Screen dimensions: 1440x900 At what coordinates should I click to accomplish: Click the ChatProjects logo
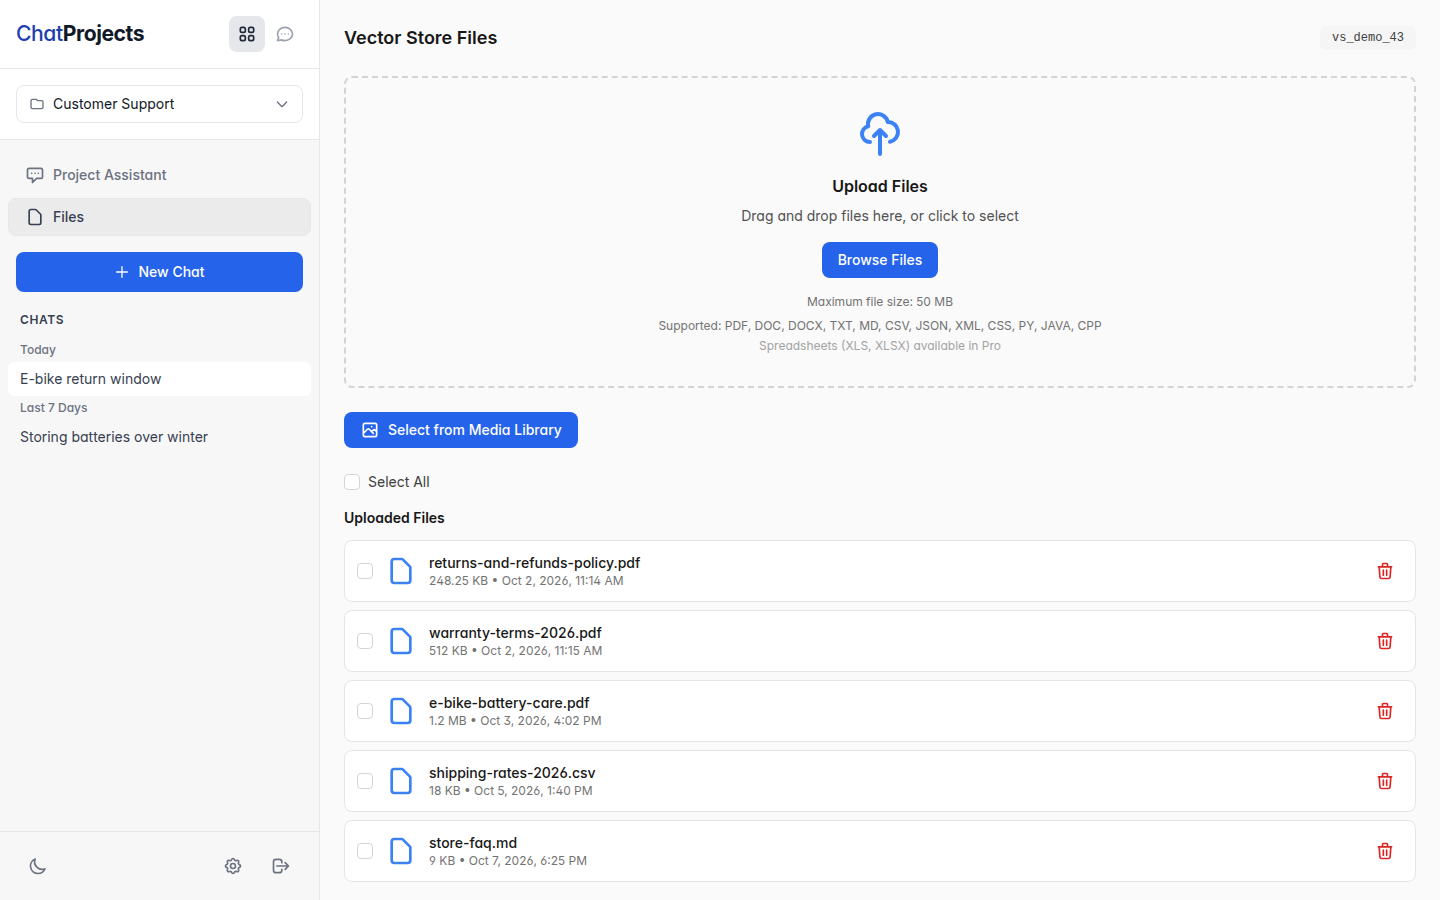click(x=80, y=34)
